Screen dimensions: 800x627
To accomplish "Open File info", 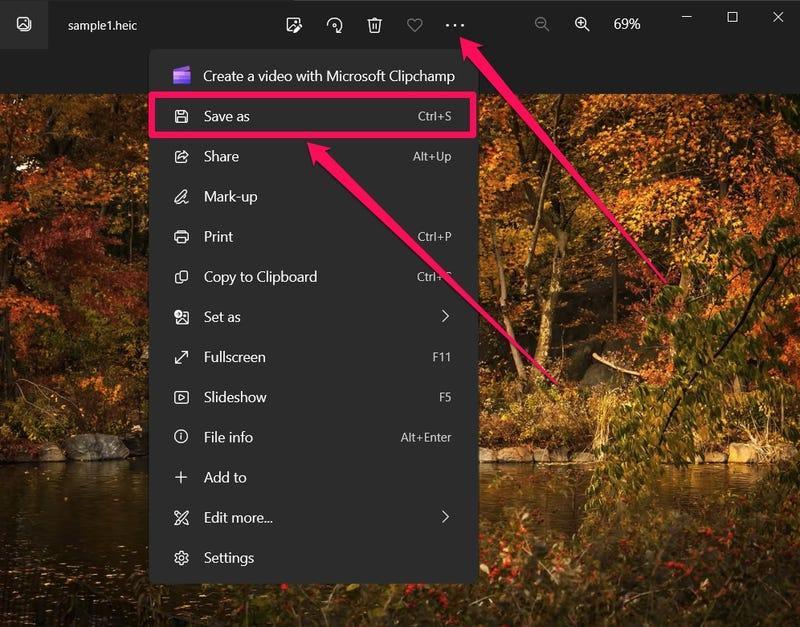I will pyautogui.click(x=313, y=437).
